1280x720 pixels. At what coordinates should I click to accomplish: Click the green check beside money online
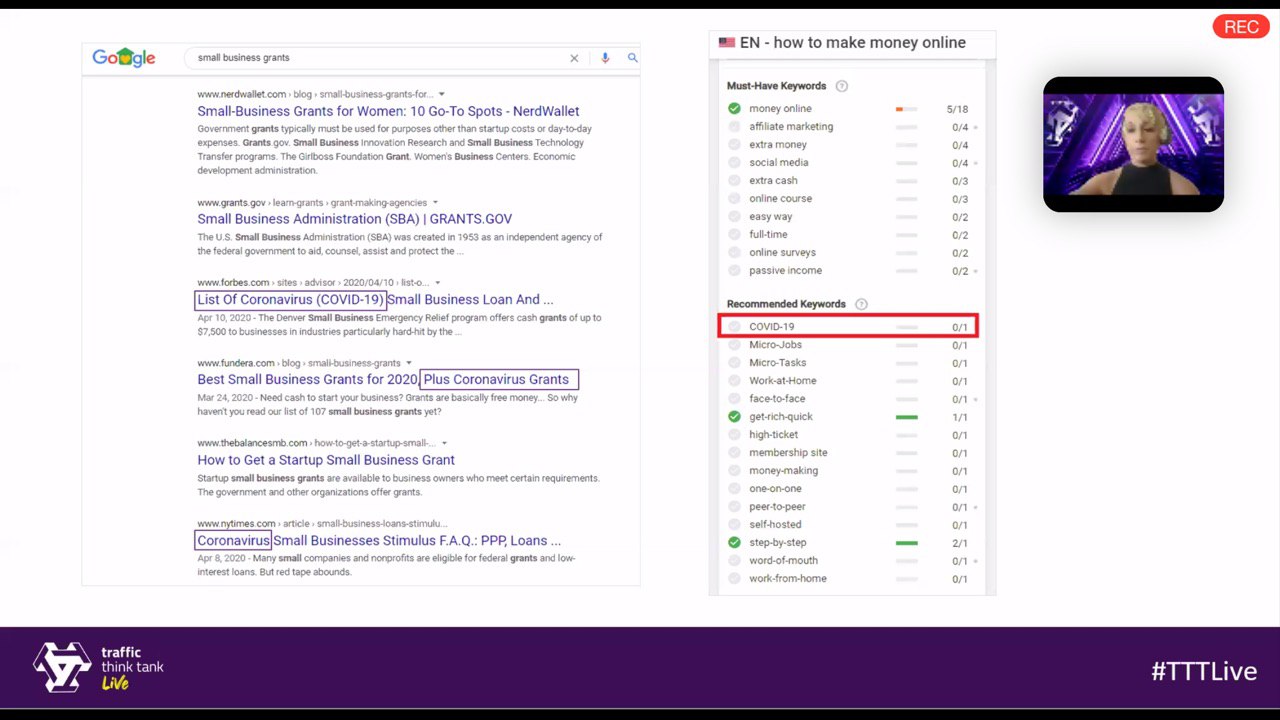(734, 109)
